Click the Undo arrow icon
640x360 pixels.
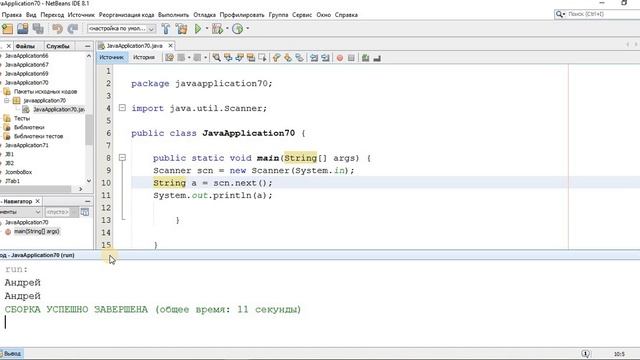(x=57, y=29)
